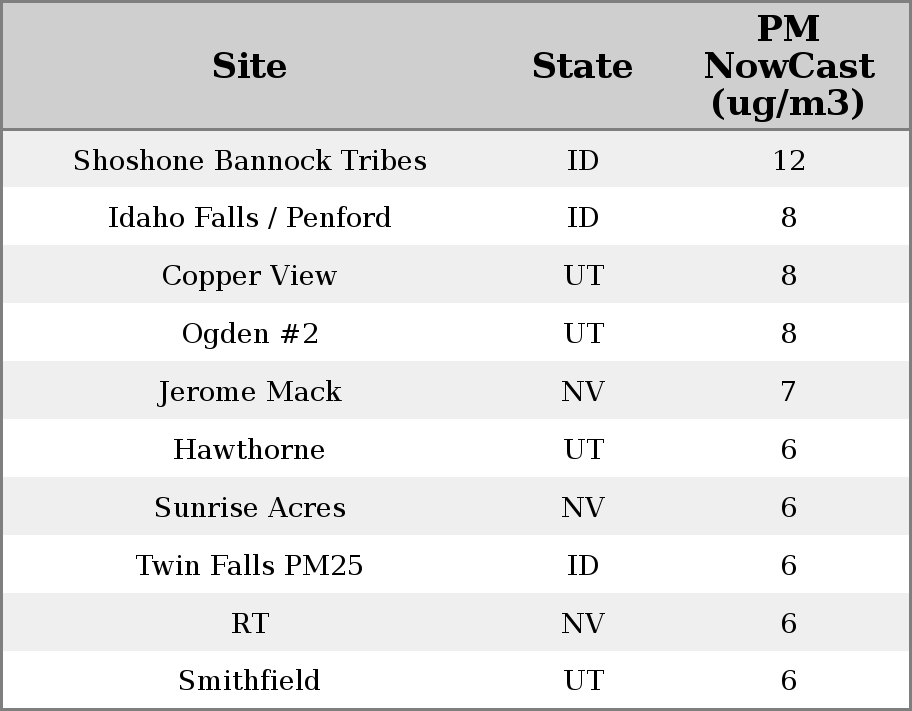
Task: Click the State column header
Action: click(582, 66)
